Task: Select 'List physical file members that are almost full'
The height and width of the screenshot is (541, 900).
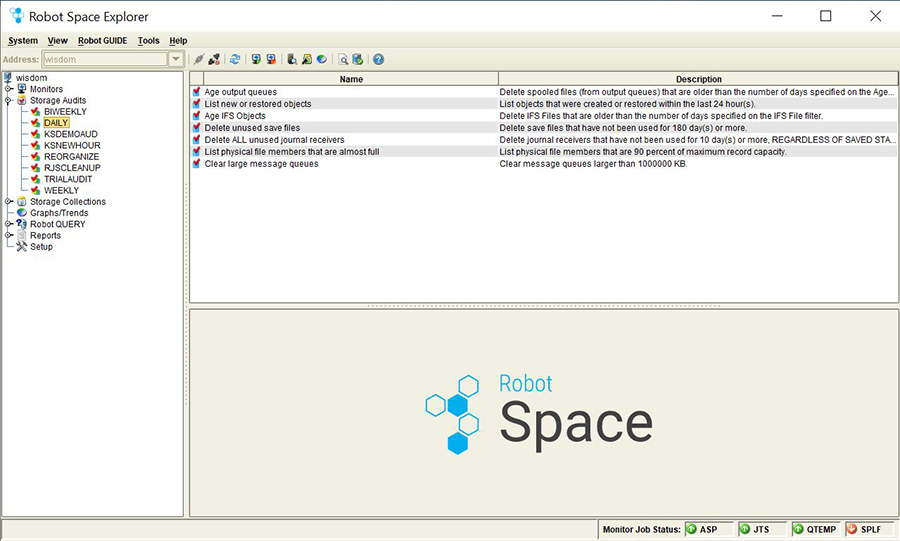Action: (x=544, y=151)
